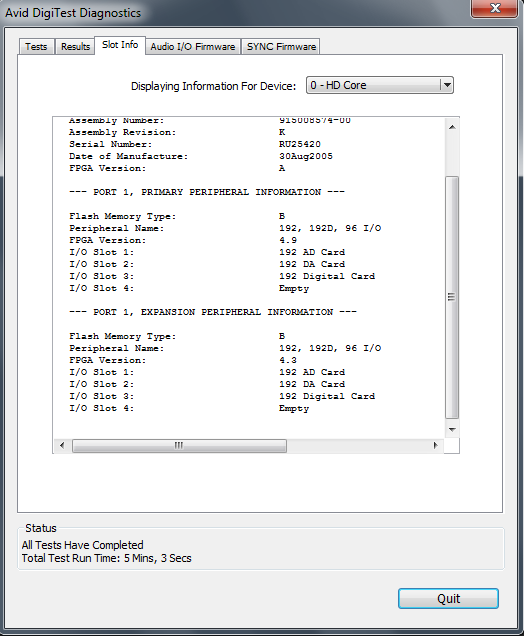Click the manufacture date 30Aug2005
This screenshot has width=524, height=636.
point(306,156)
